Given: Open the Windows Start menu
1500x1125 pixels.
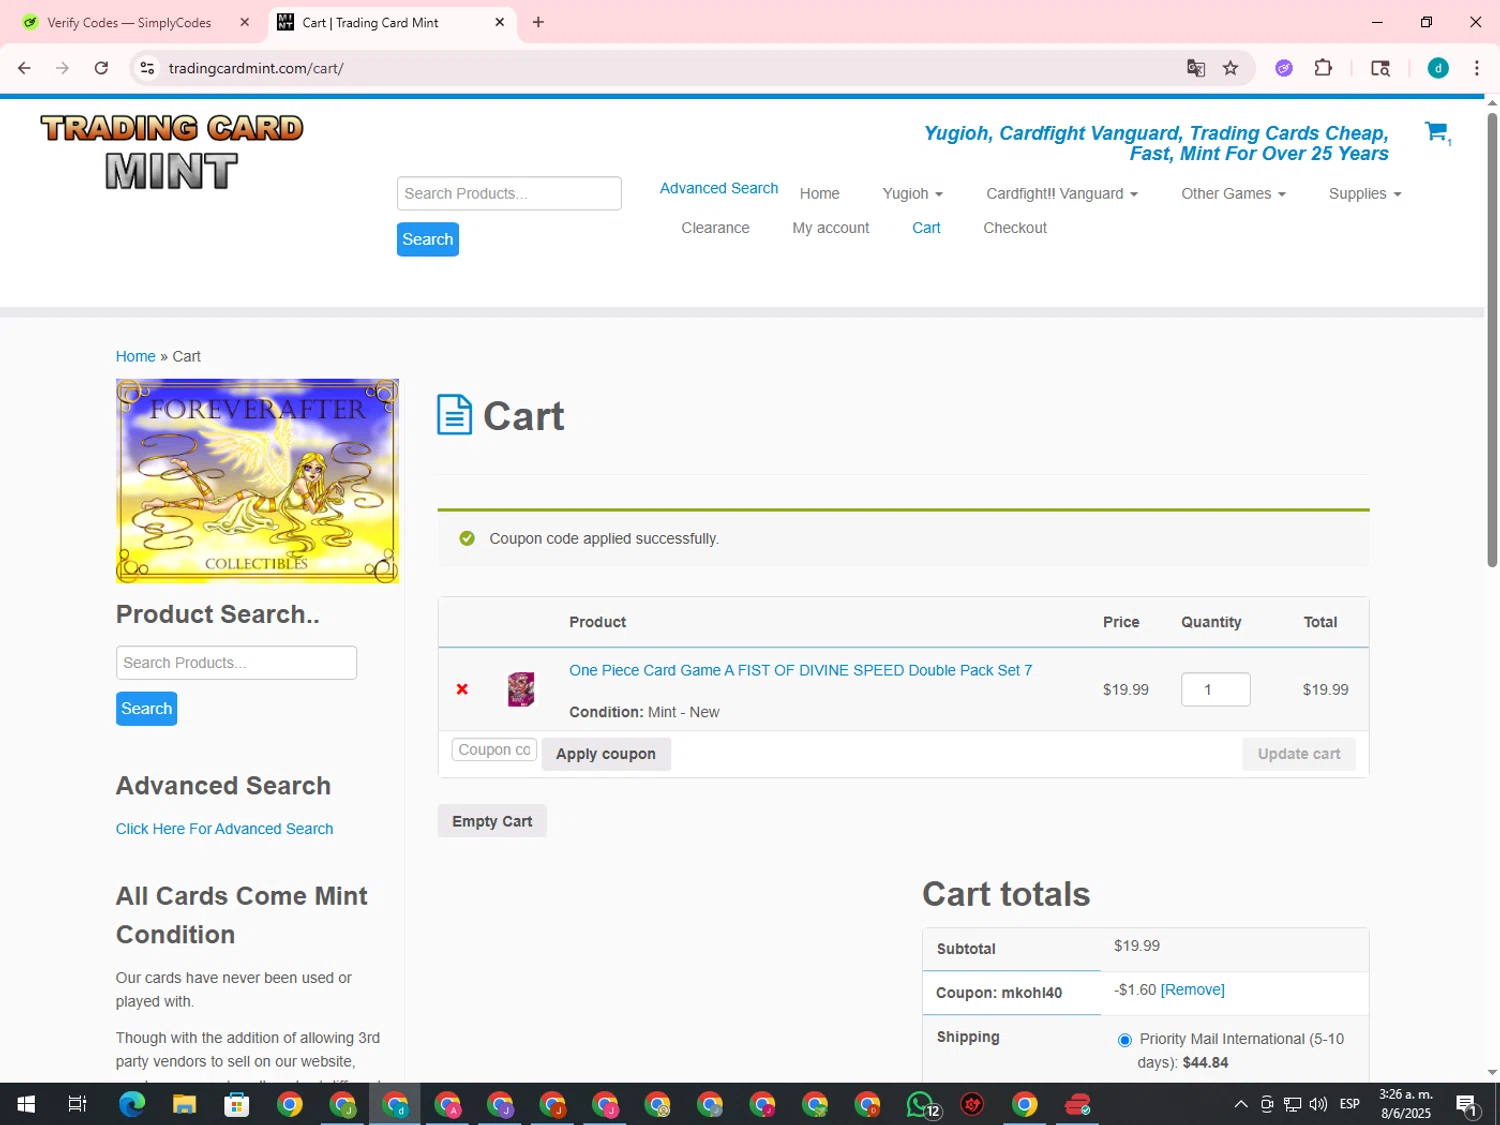Looking at the screenshot, I should [26, 1104].
